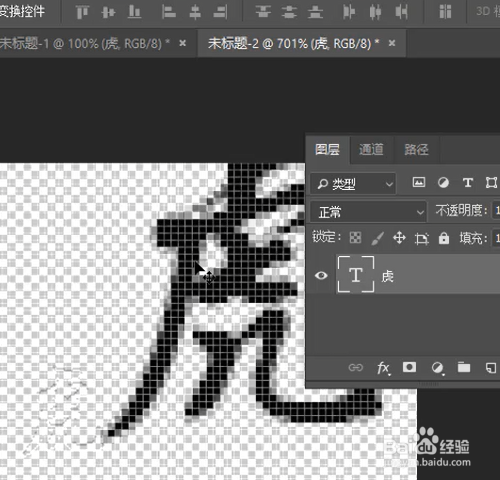Align bottom edges icon in options bar

134,12
